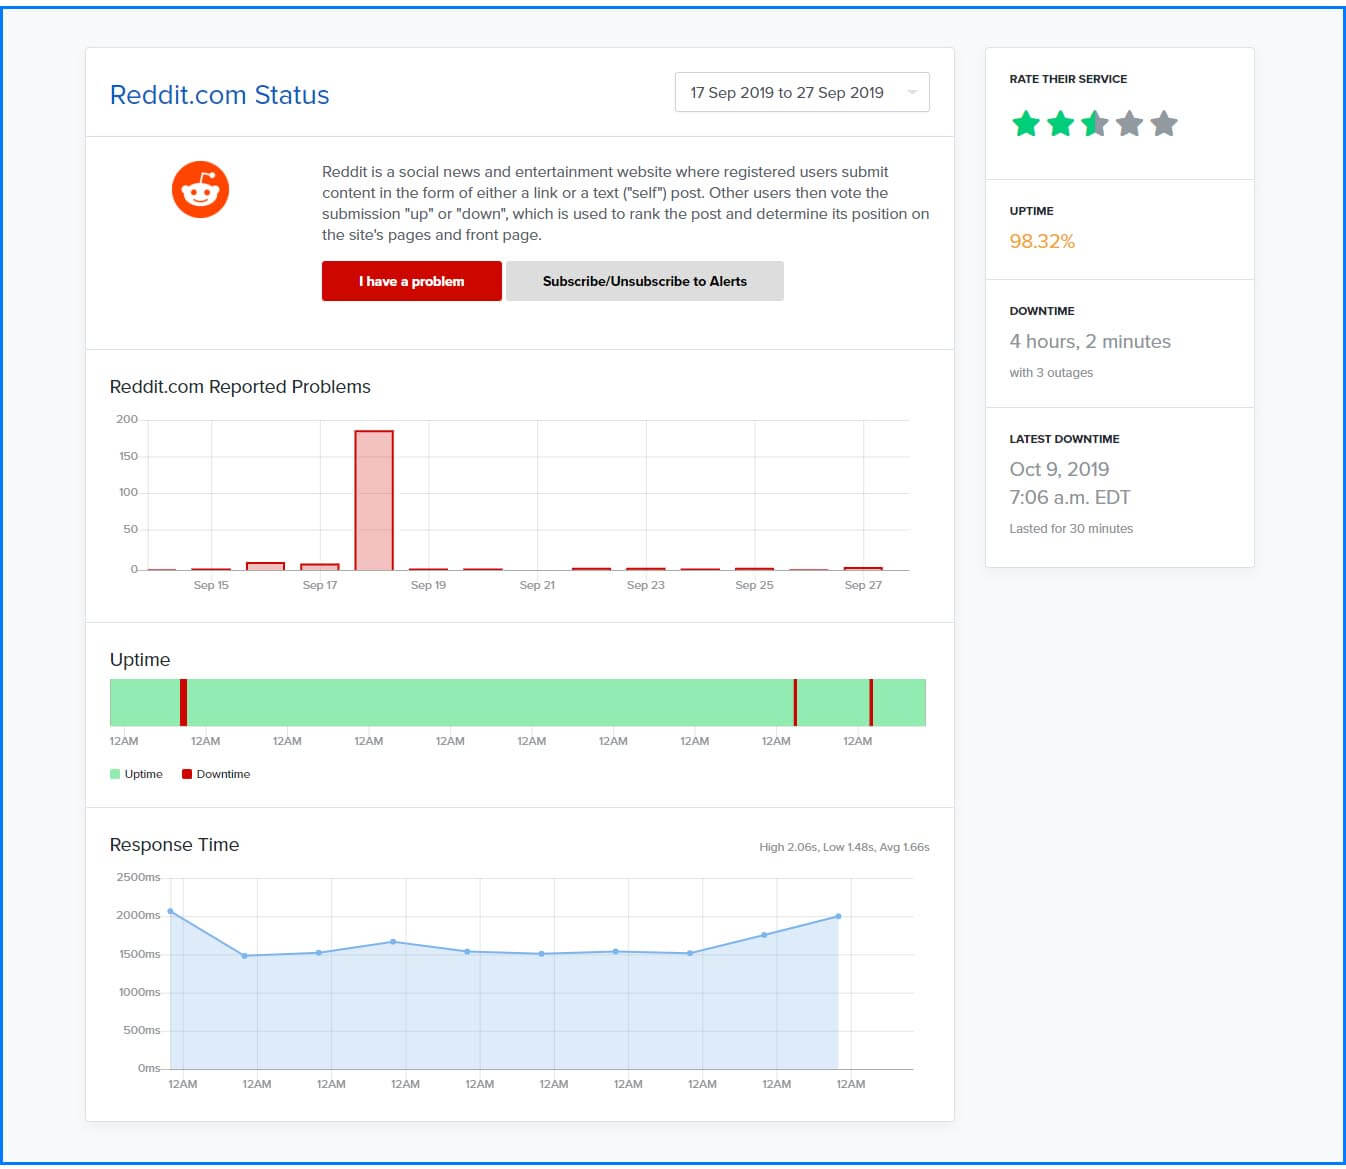Image resolution: width=1346 pixels, height=1169 pixels.
Task: Rate service with the first star
Action: pyautogui.click(x=1026, y=124)
